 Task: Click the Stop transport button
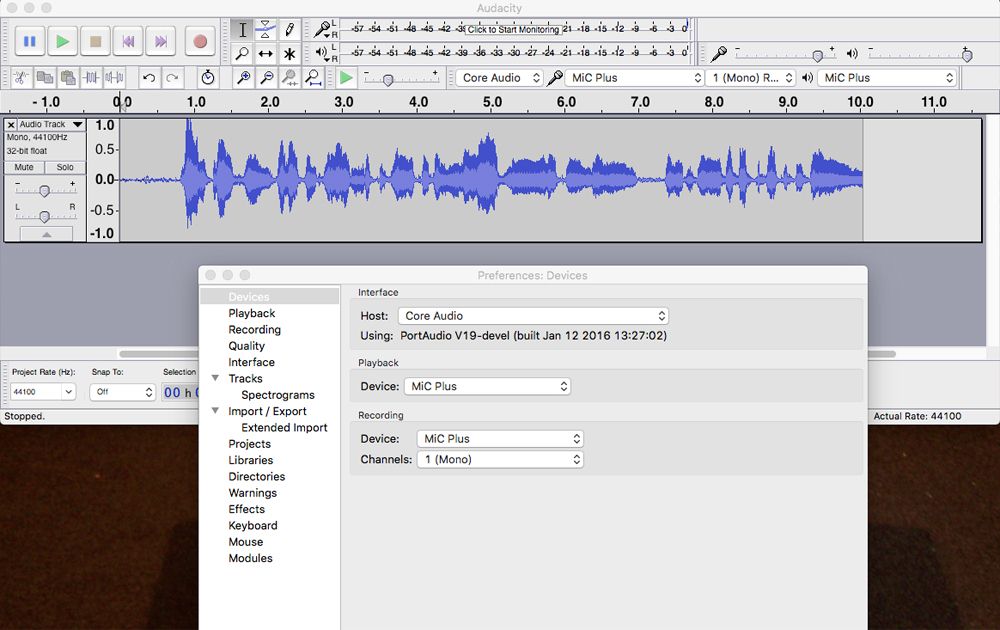(95, 41)
